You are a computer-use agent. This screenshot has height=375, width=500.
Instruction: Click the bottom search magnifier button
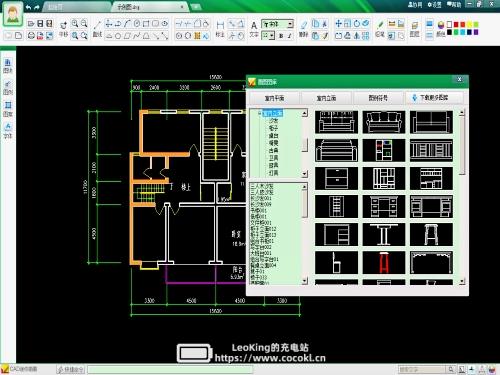click(x=451, y=369)
